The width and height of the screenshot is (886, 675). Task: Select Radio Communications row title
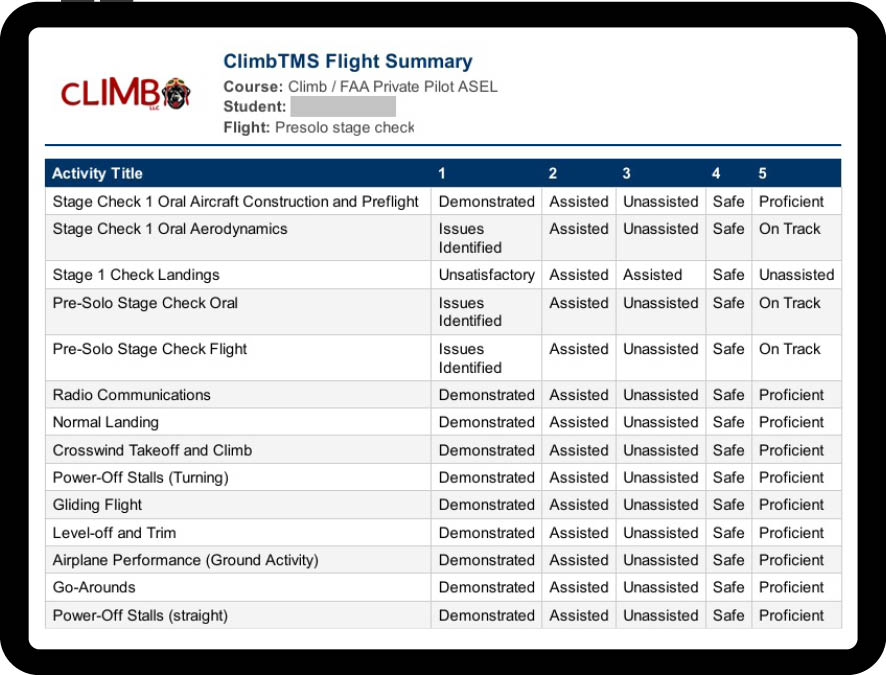click(x=132, y=395)
